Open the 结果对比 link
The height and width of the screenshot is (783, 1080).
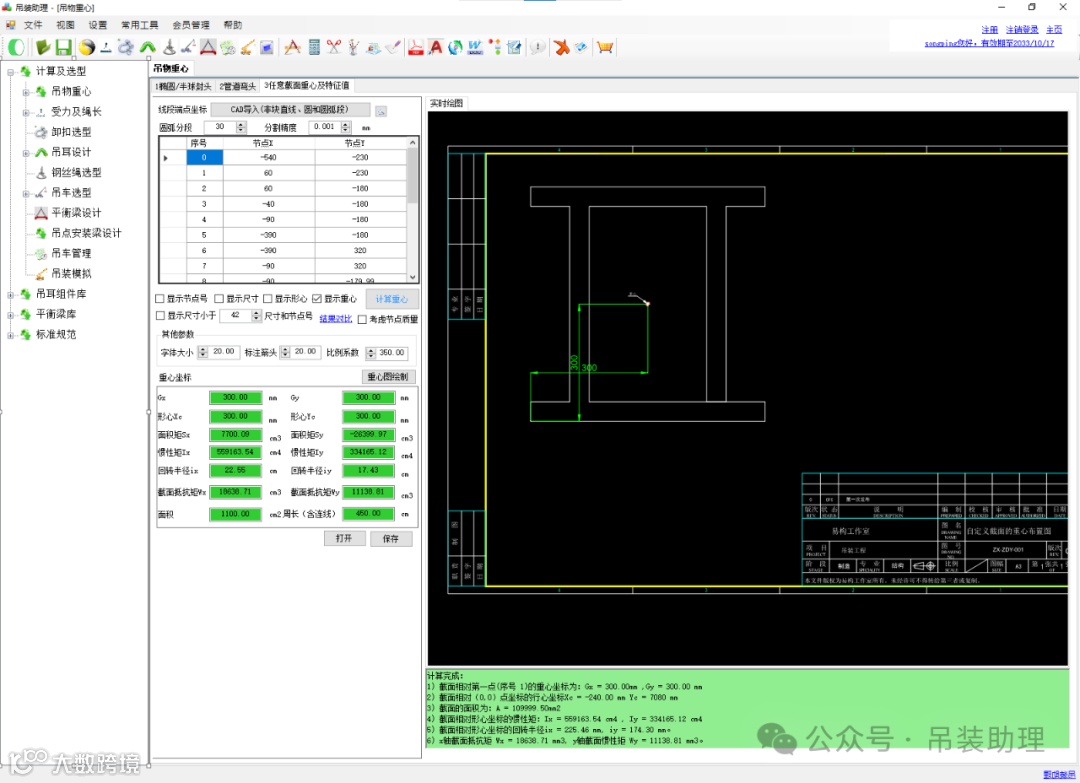click(335, 319)
